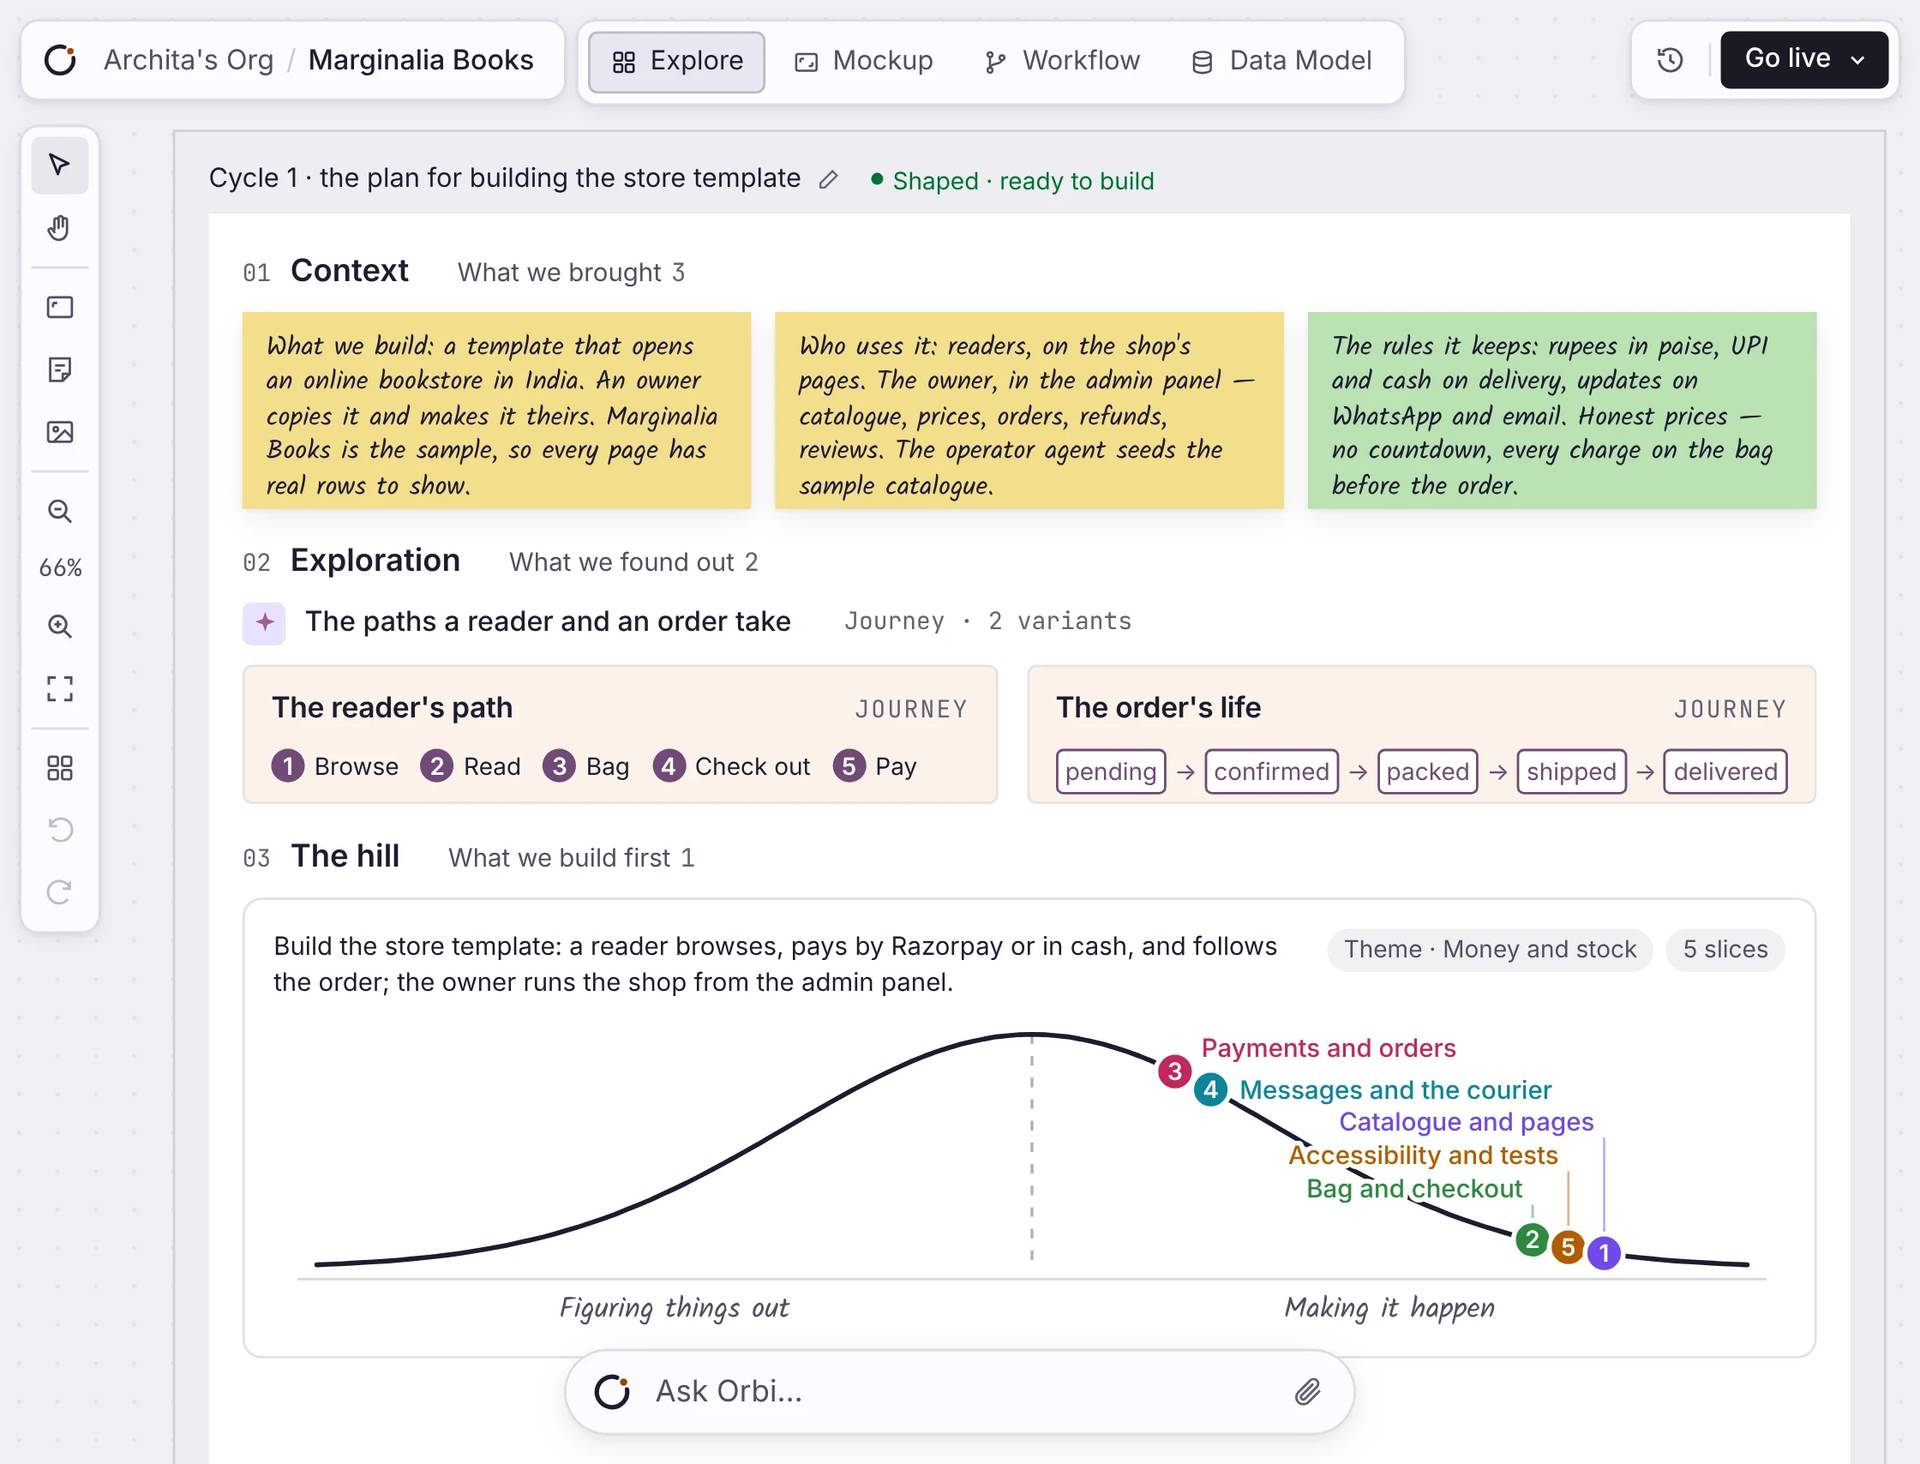The height and width of the screenshot is (1464, 1920).
Task: Select hill marker 4 Messages and the courier
Action: pyautogui.click(x=1211, y=1089)
